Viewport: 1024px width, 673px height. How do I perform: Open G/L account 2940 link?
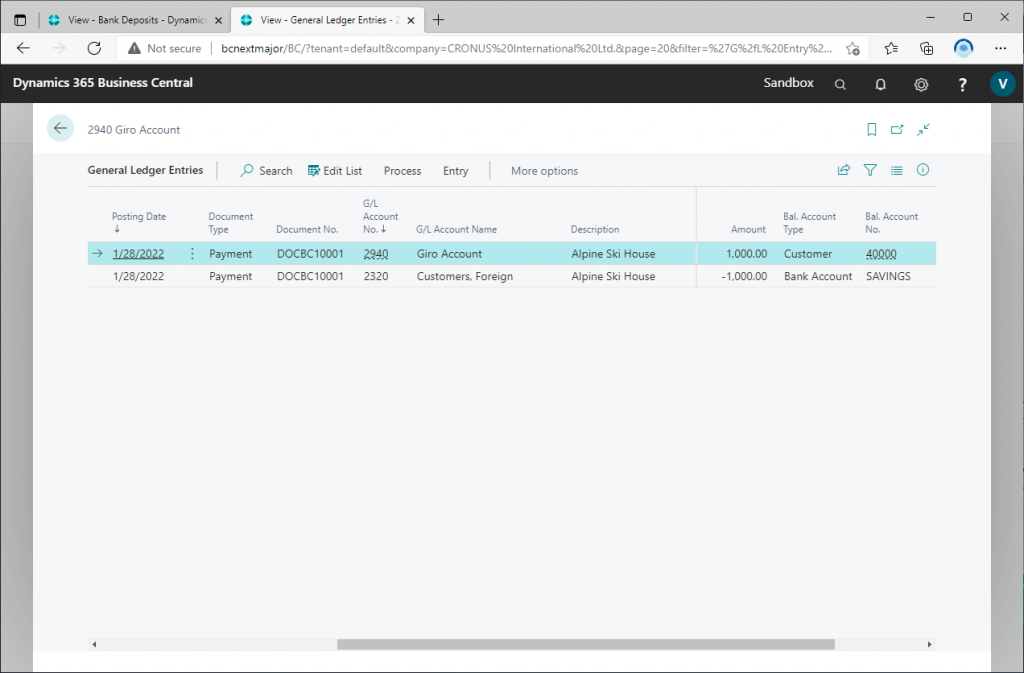point(376,254)
